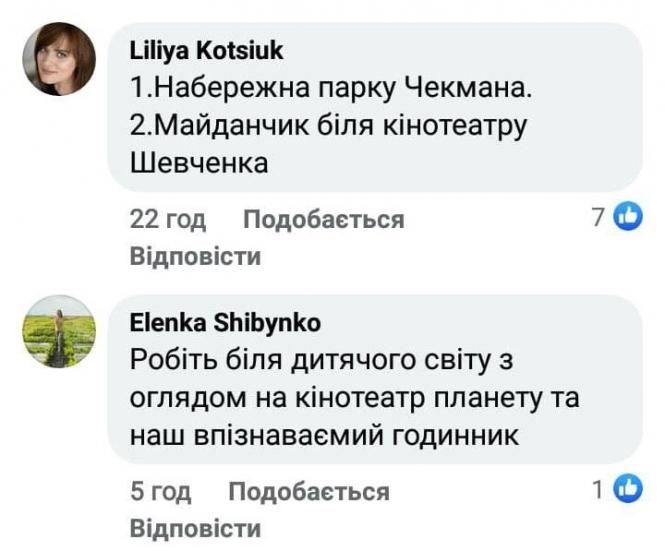Like Liliya Kotsiuk's comment with Подобається
Viewport: 665px width, 551px height.
click(324, 219)
